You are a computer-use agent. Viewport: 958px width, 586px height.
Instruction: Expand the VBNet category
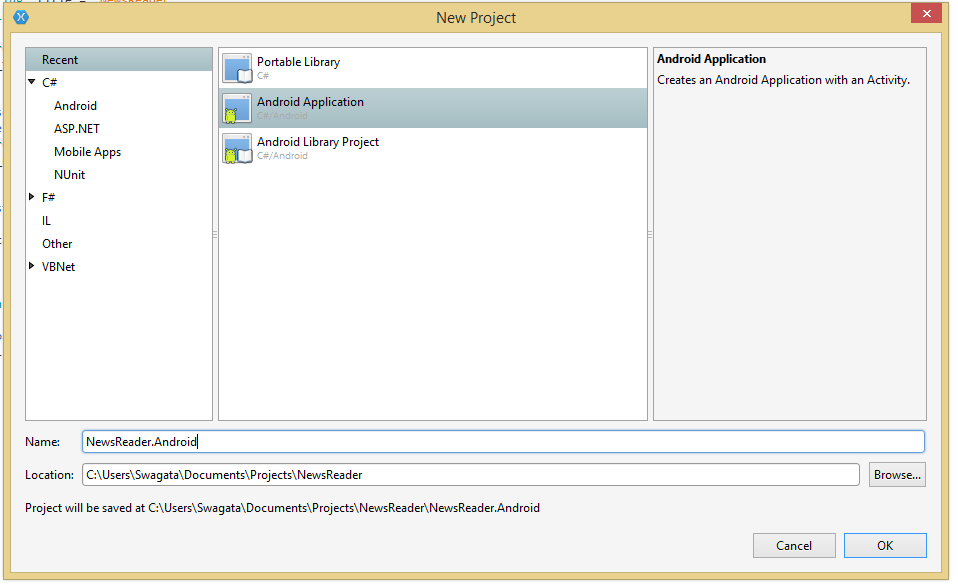(32, 266)
